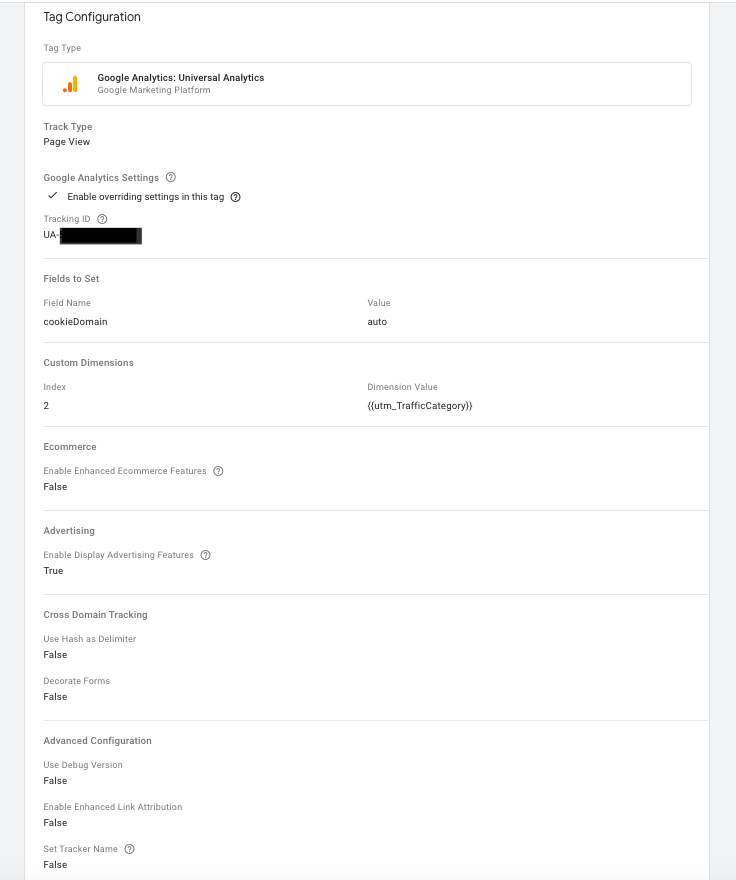Click the True value under Display Advertising
736x880 pixels.
click(x=53, y=571)
